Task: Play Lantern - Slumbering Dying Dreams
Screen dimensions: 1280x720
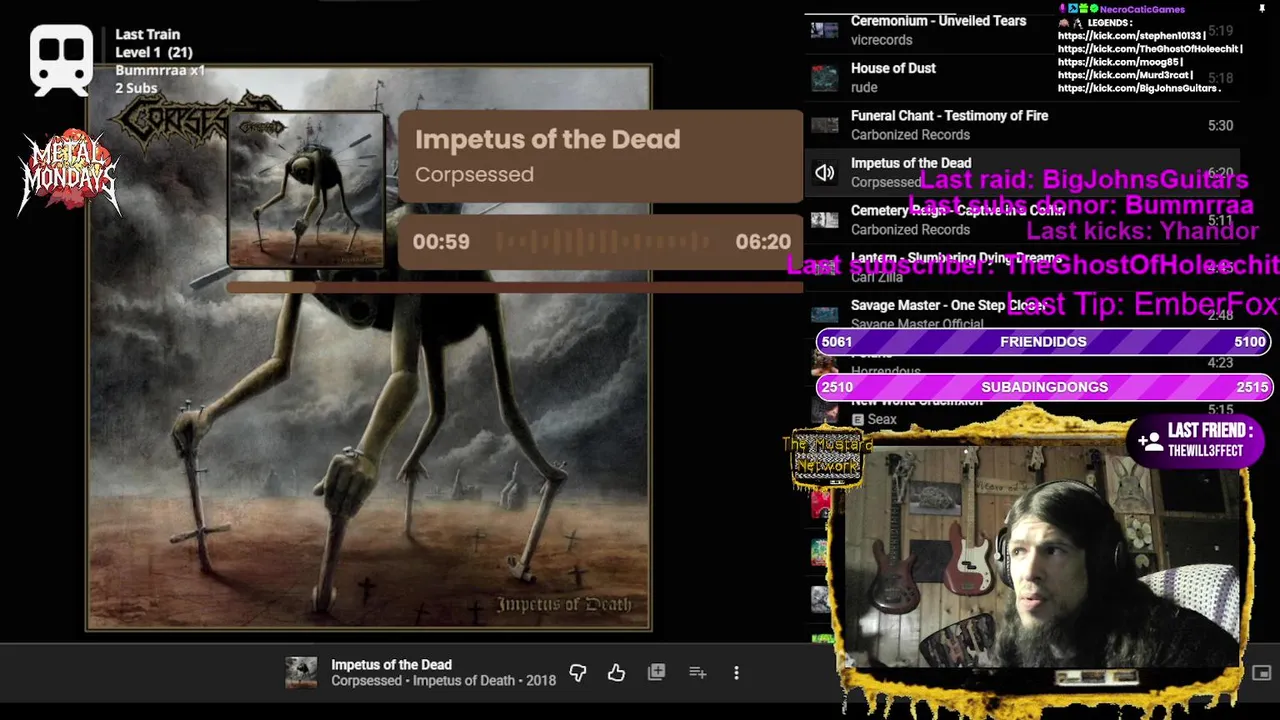Action: [956, 258]
